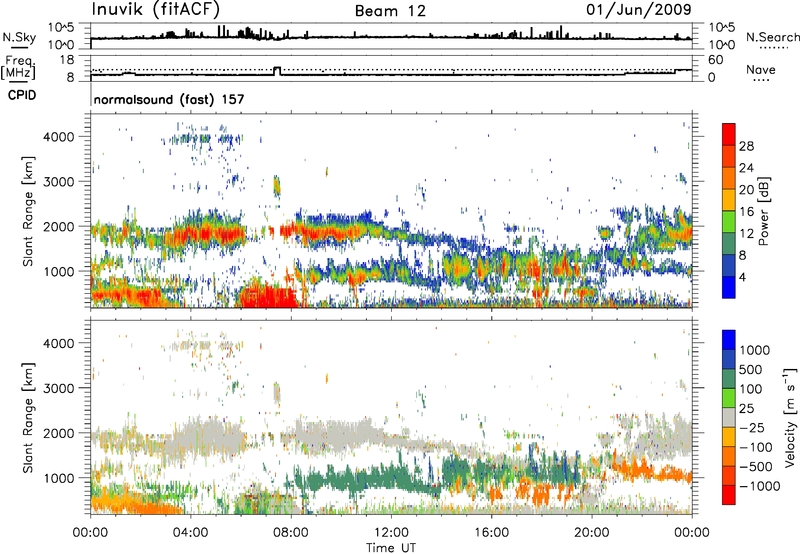This screenshot has width=800, height=554.
Task: Select the '-25' label on Velocity color bar
Action: pyautogui.click(x=751, y=428)
